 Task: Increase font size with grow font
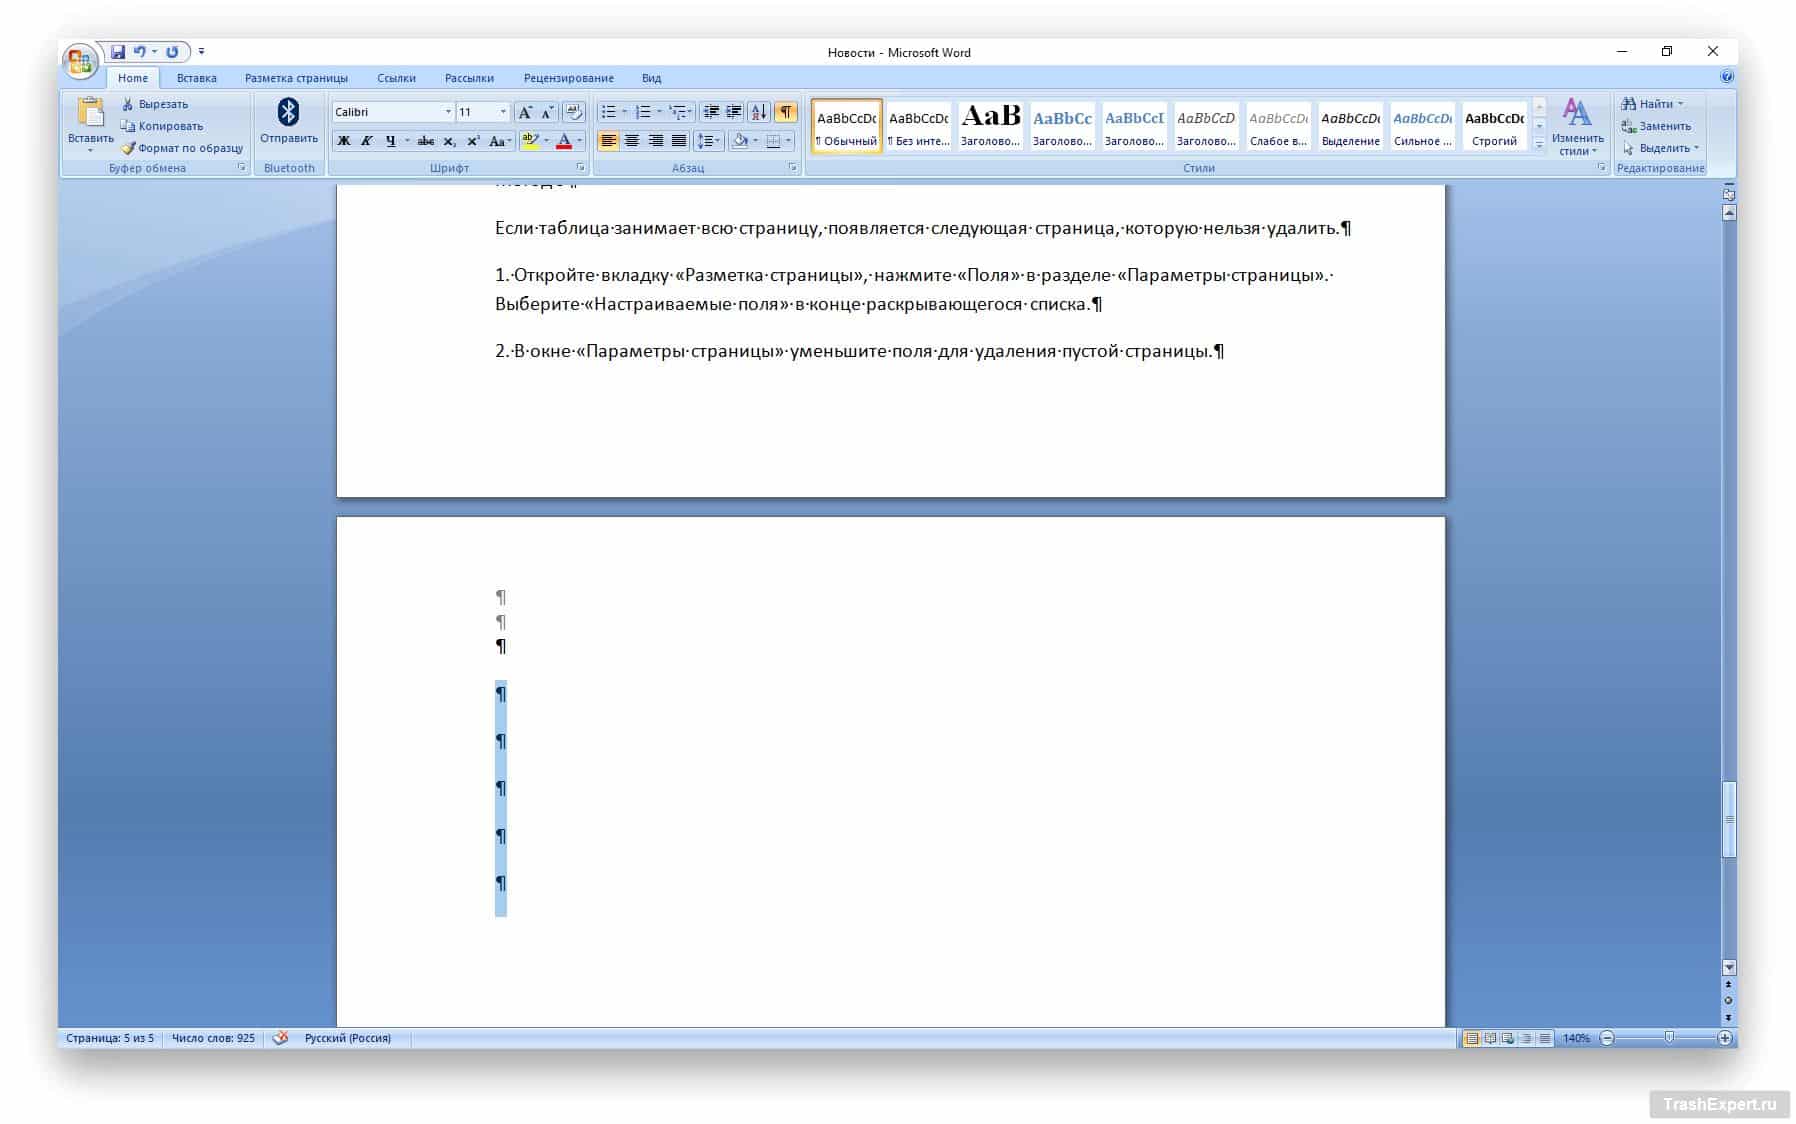pyautogui.click(x=525, y=112)
